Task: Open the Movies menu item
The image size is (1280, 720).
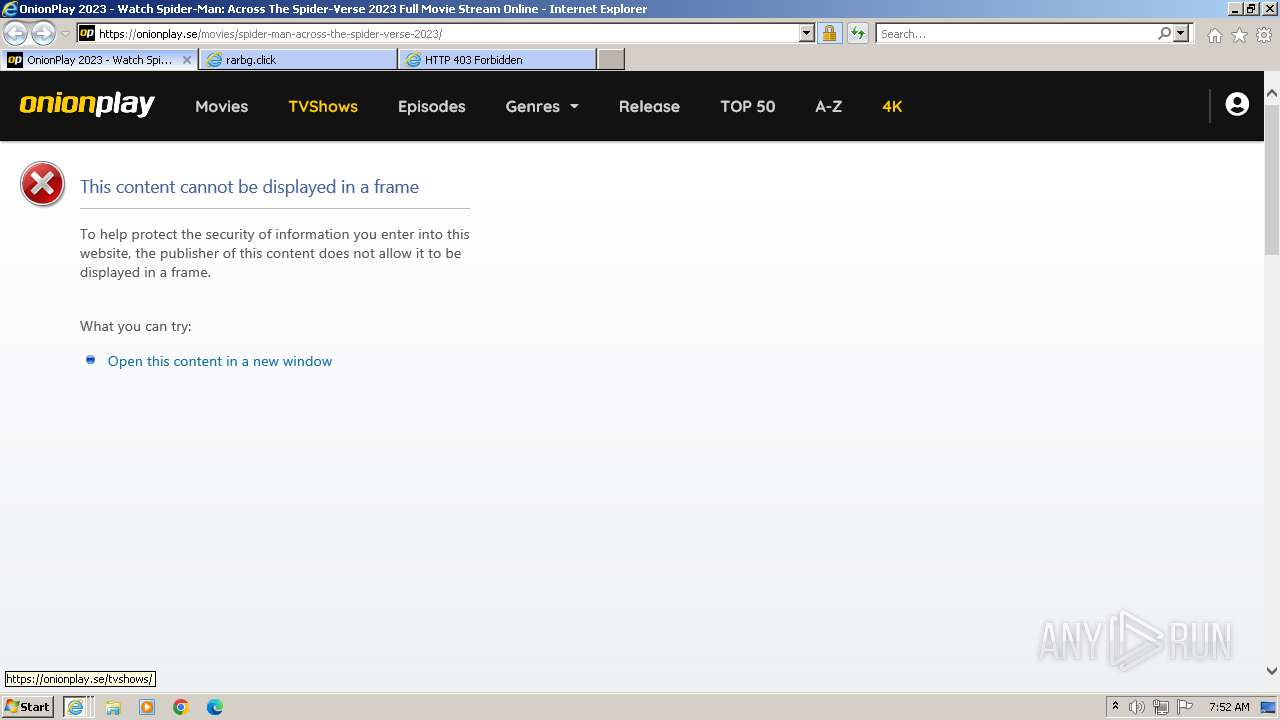Action: tap(221, 106)
